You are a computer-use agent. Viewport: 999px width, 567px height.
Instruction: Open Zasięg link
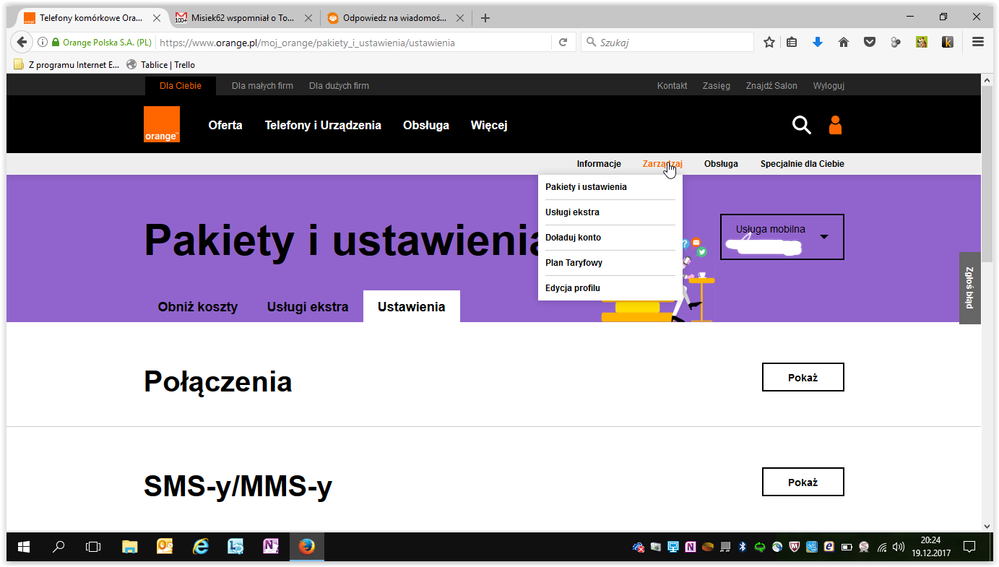pos(716,85)
